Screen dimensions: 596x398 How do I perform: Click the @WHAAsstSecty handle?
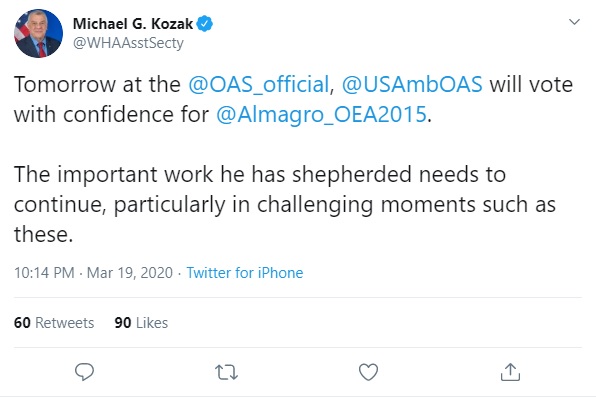tap(128, 43)
